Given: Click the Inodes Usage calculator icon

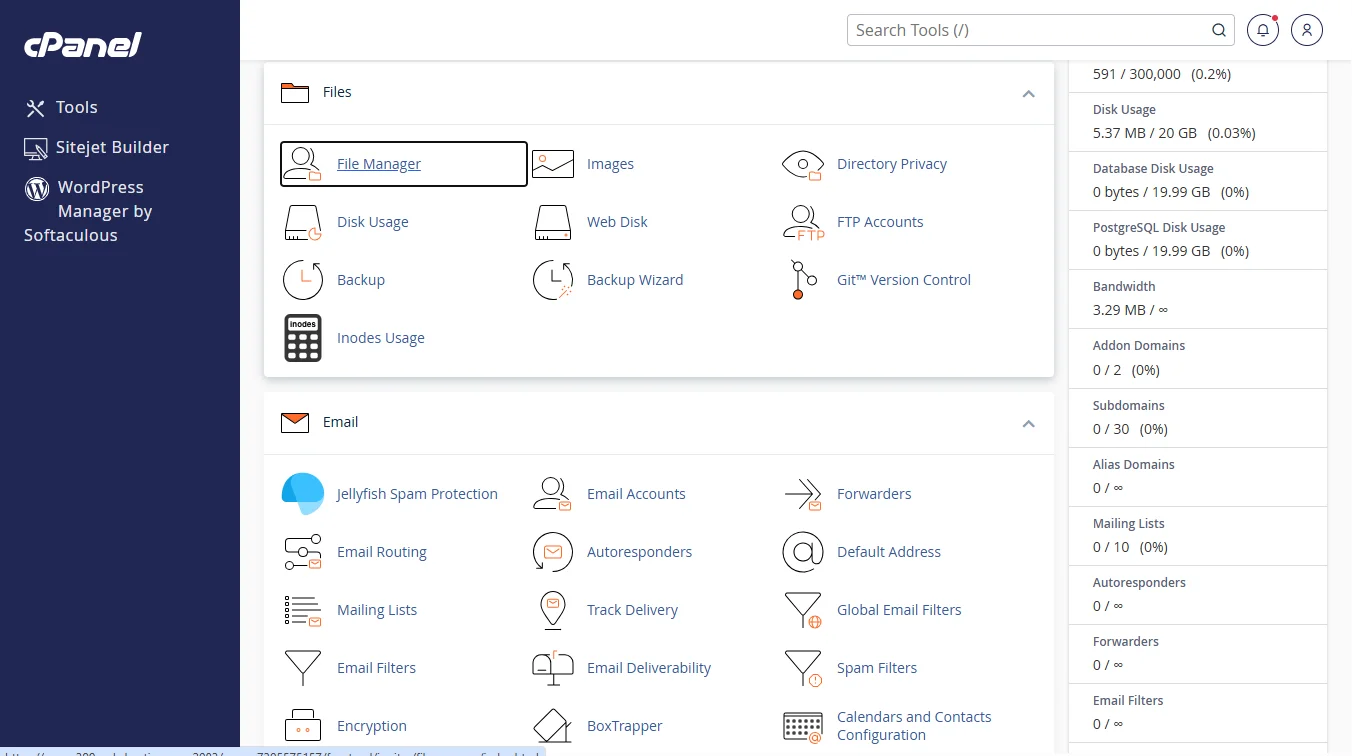Looking at the screenshot, I should point(302,338).
